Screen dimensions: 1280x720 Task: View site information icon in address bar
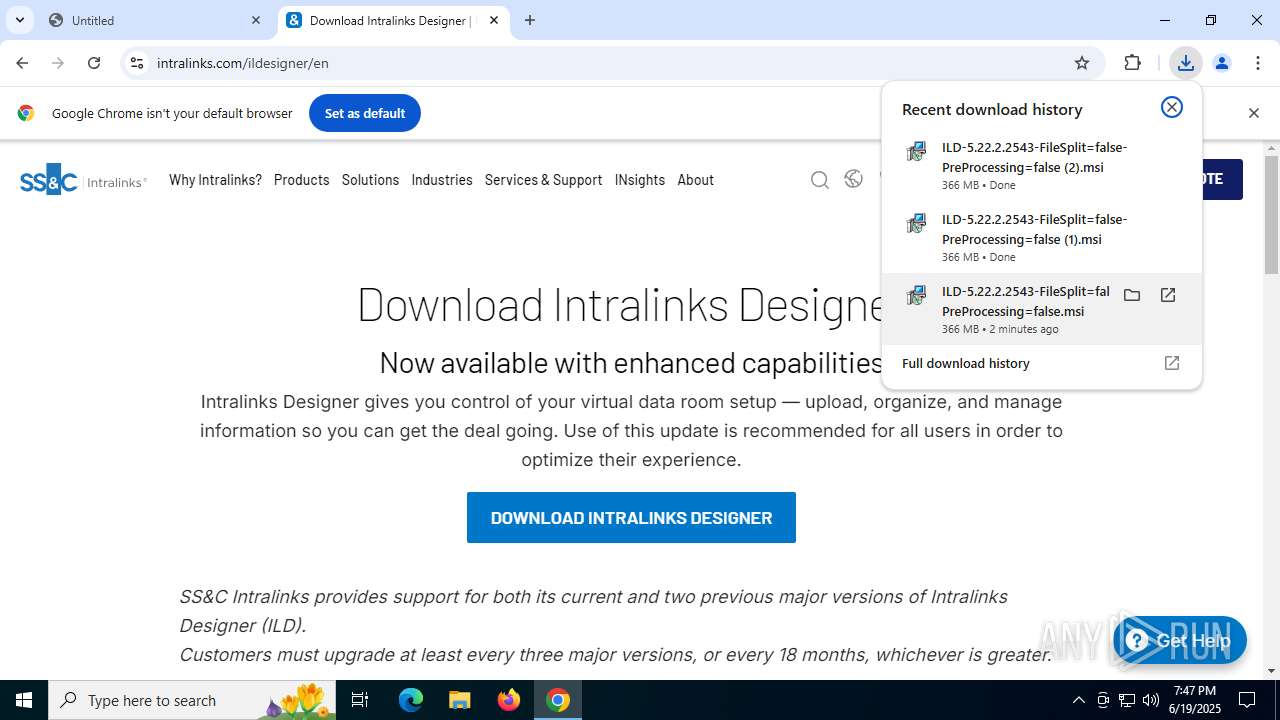[x=137, y=63]
